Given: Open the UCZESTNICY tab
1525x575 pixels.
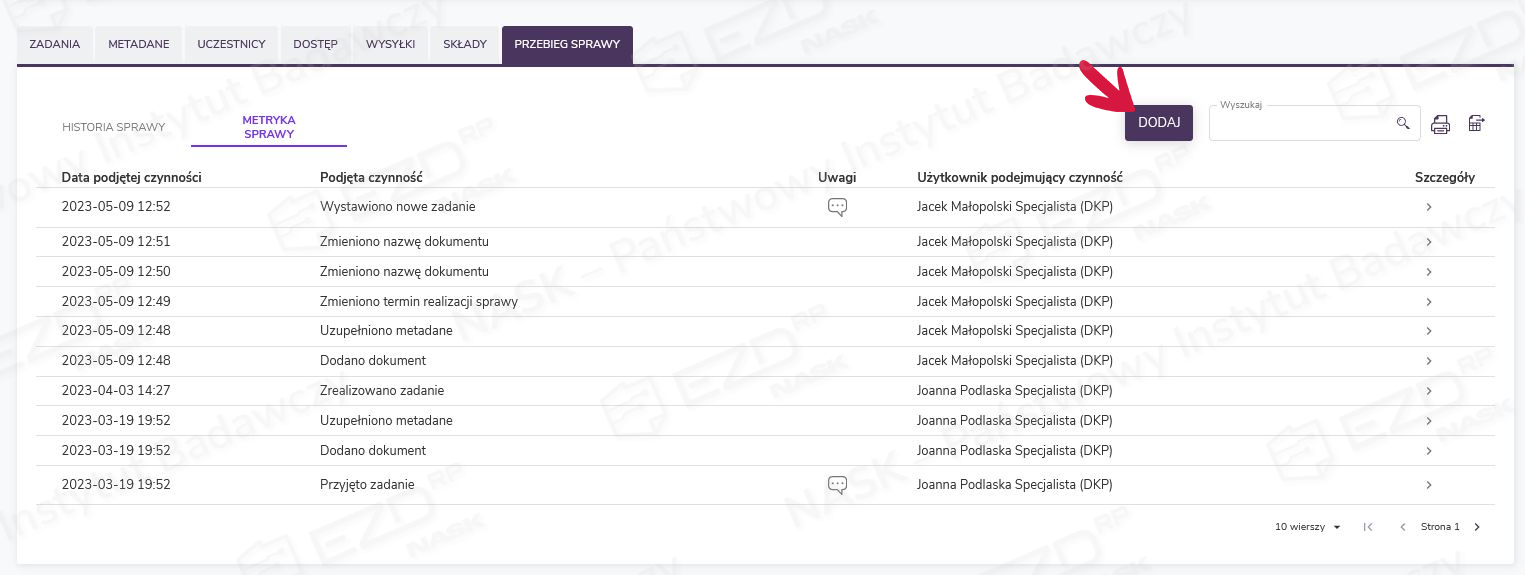Looking at the screenshot, I should (x=231, y=45).
